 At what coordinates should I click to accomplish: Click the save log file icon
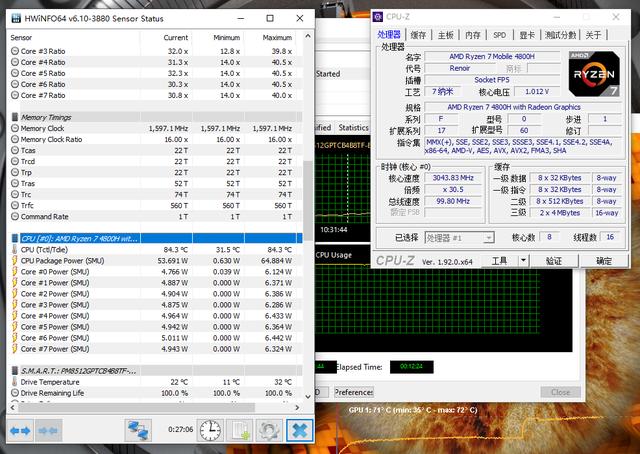pos(240,429)
